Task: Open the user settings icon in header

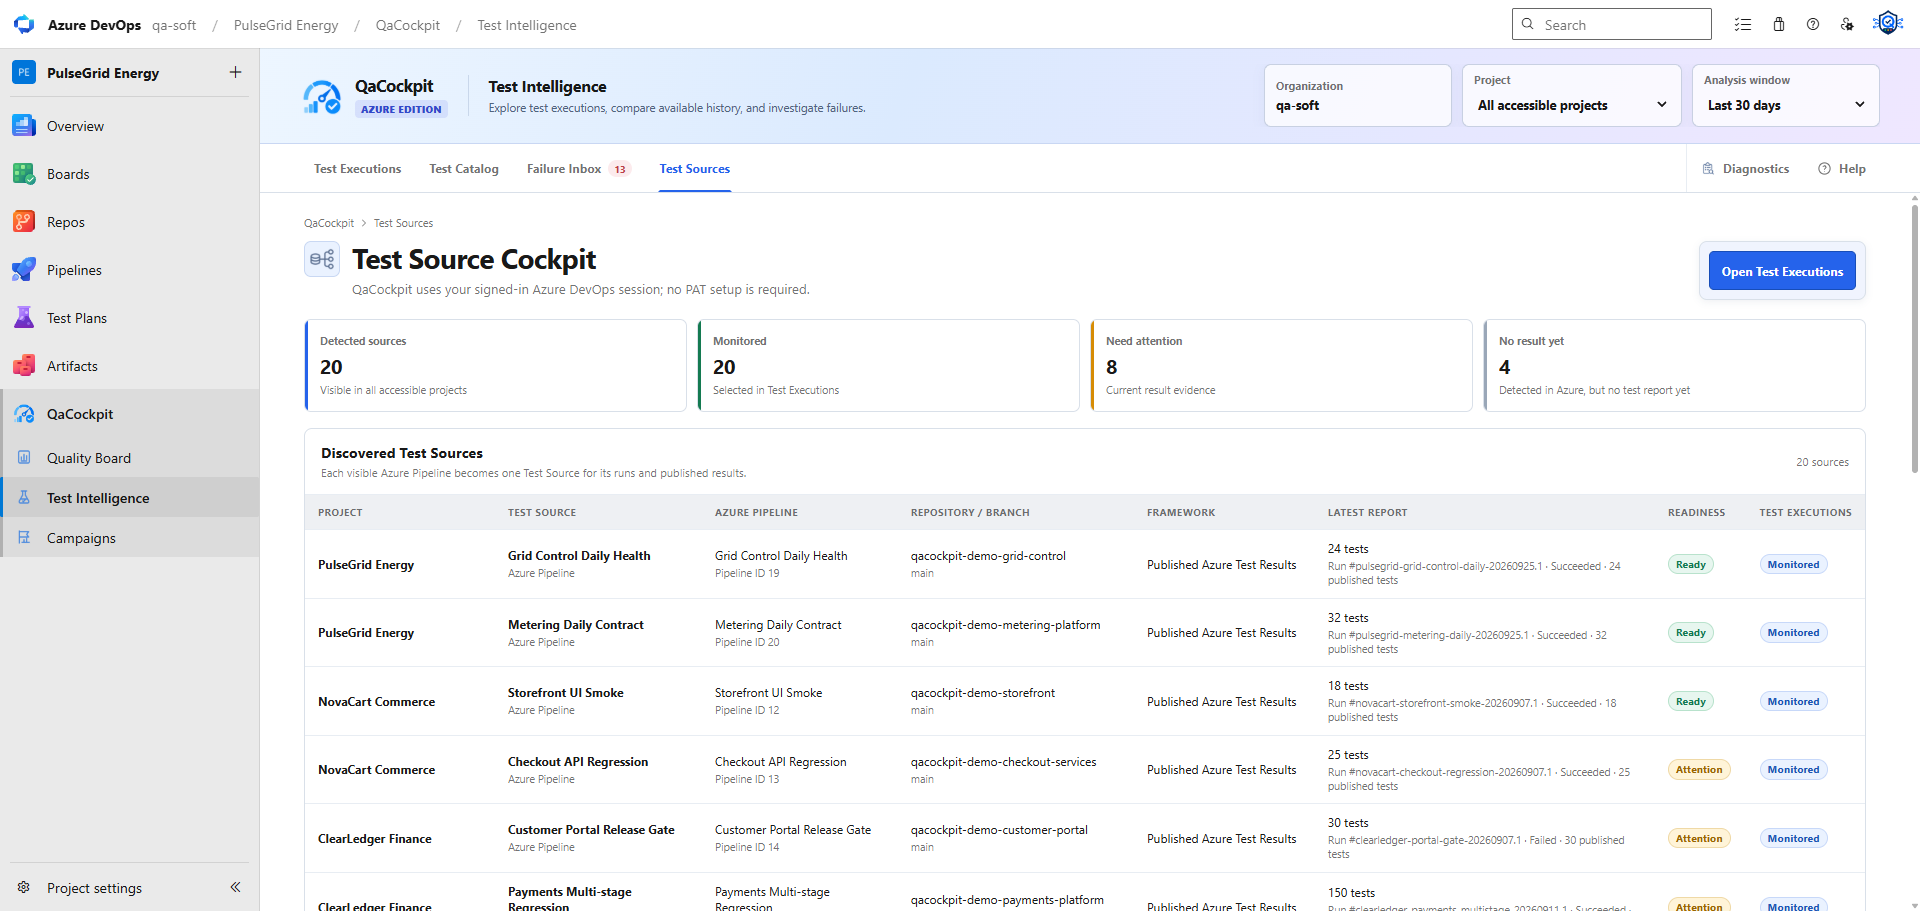Action: tap(1847, 25)
